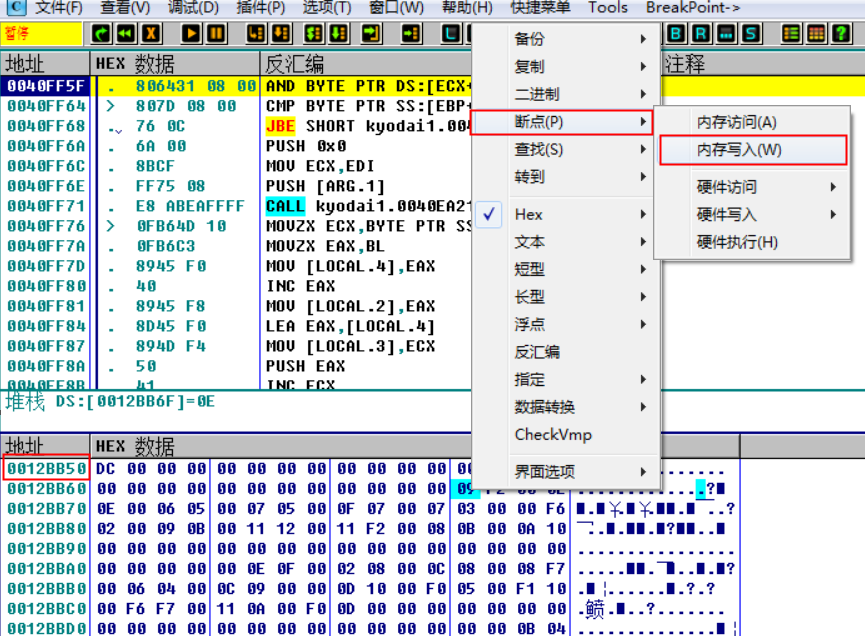Click the green Open file arrow toolbar icon
The width and height of the screenshot is (865, 636).
pyautogui.click(x=101, y=34)
